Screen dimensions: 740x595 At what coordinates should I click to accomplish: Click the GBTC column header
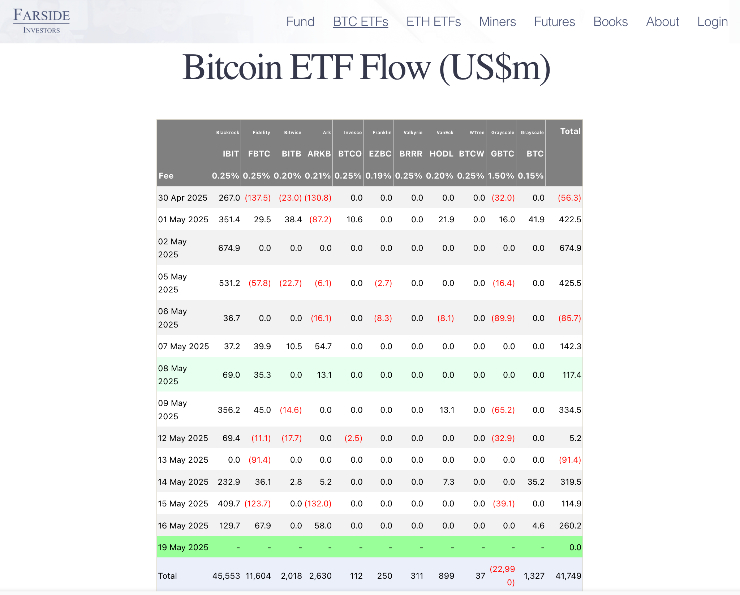click(502, 154)
